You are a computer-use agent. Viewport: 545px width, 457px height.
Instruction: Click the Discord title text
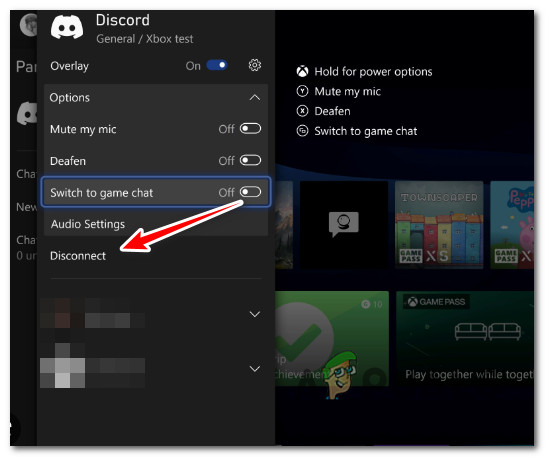point(123,20)
